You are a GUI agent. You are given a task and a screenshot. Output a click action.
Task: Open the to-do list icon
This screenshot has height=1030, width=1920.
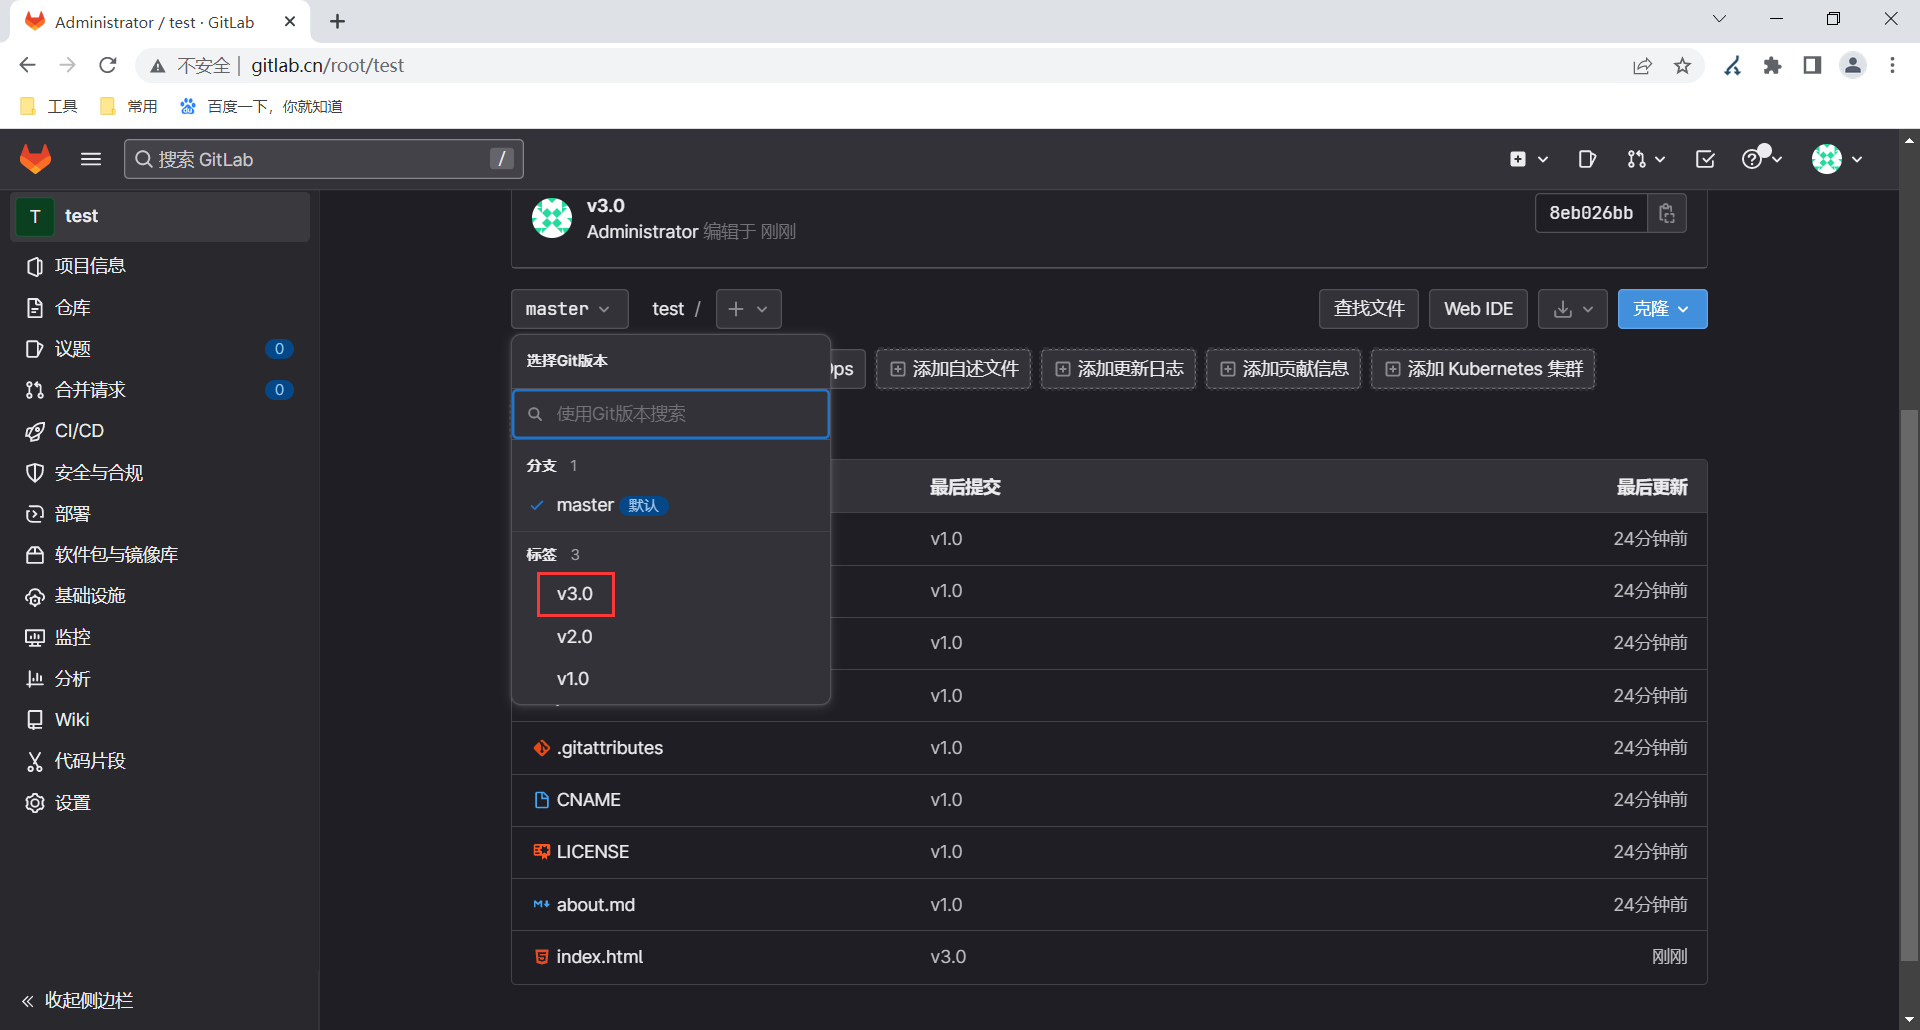click(x=1705, y=159)
